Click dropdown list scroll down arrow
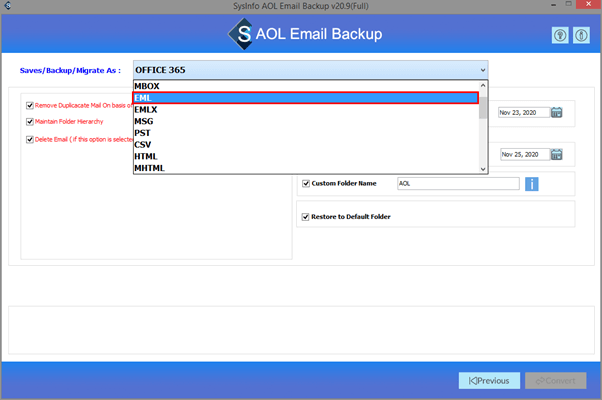The width and height of the screenshot is (602, 400). 483,169
